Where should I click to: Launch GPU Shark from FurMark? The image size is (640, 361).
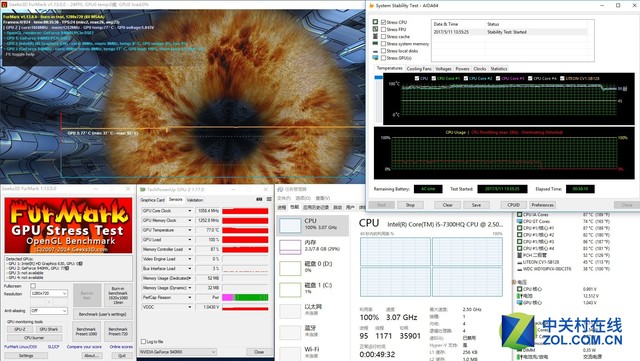coord(49,329)
